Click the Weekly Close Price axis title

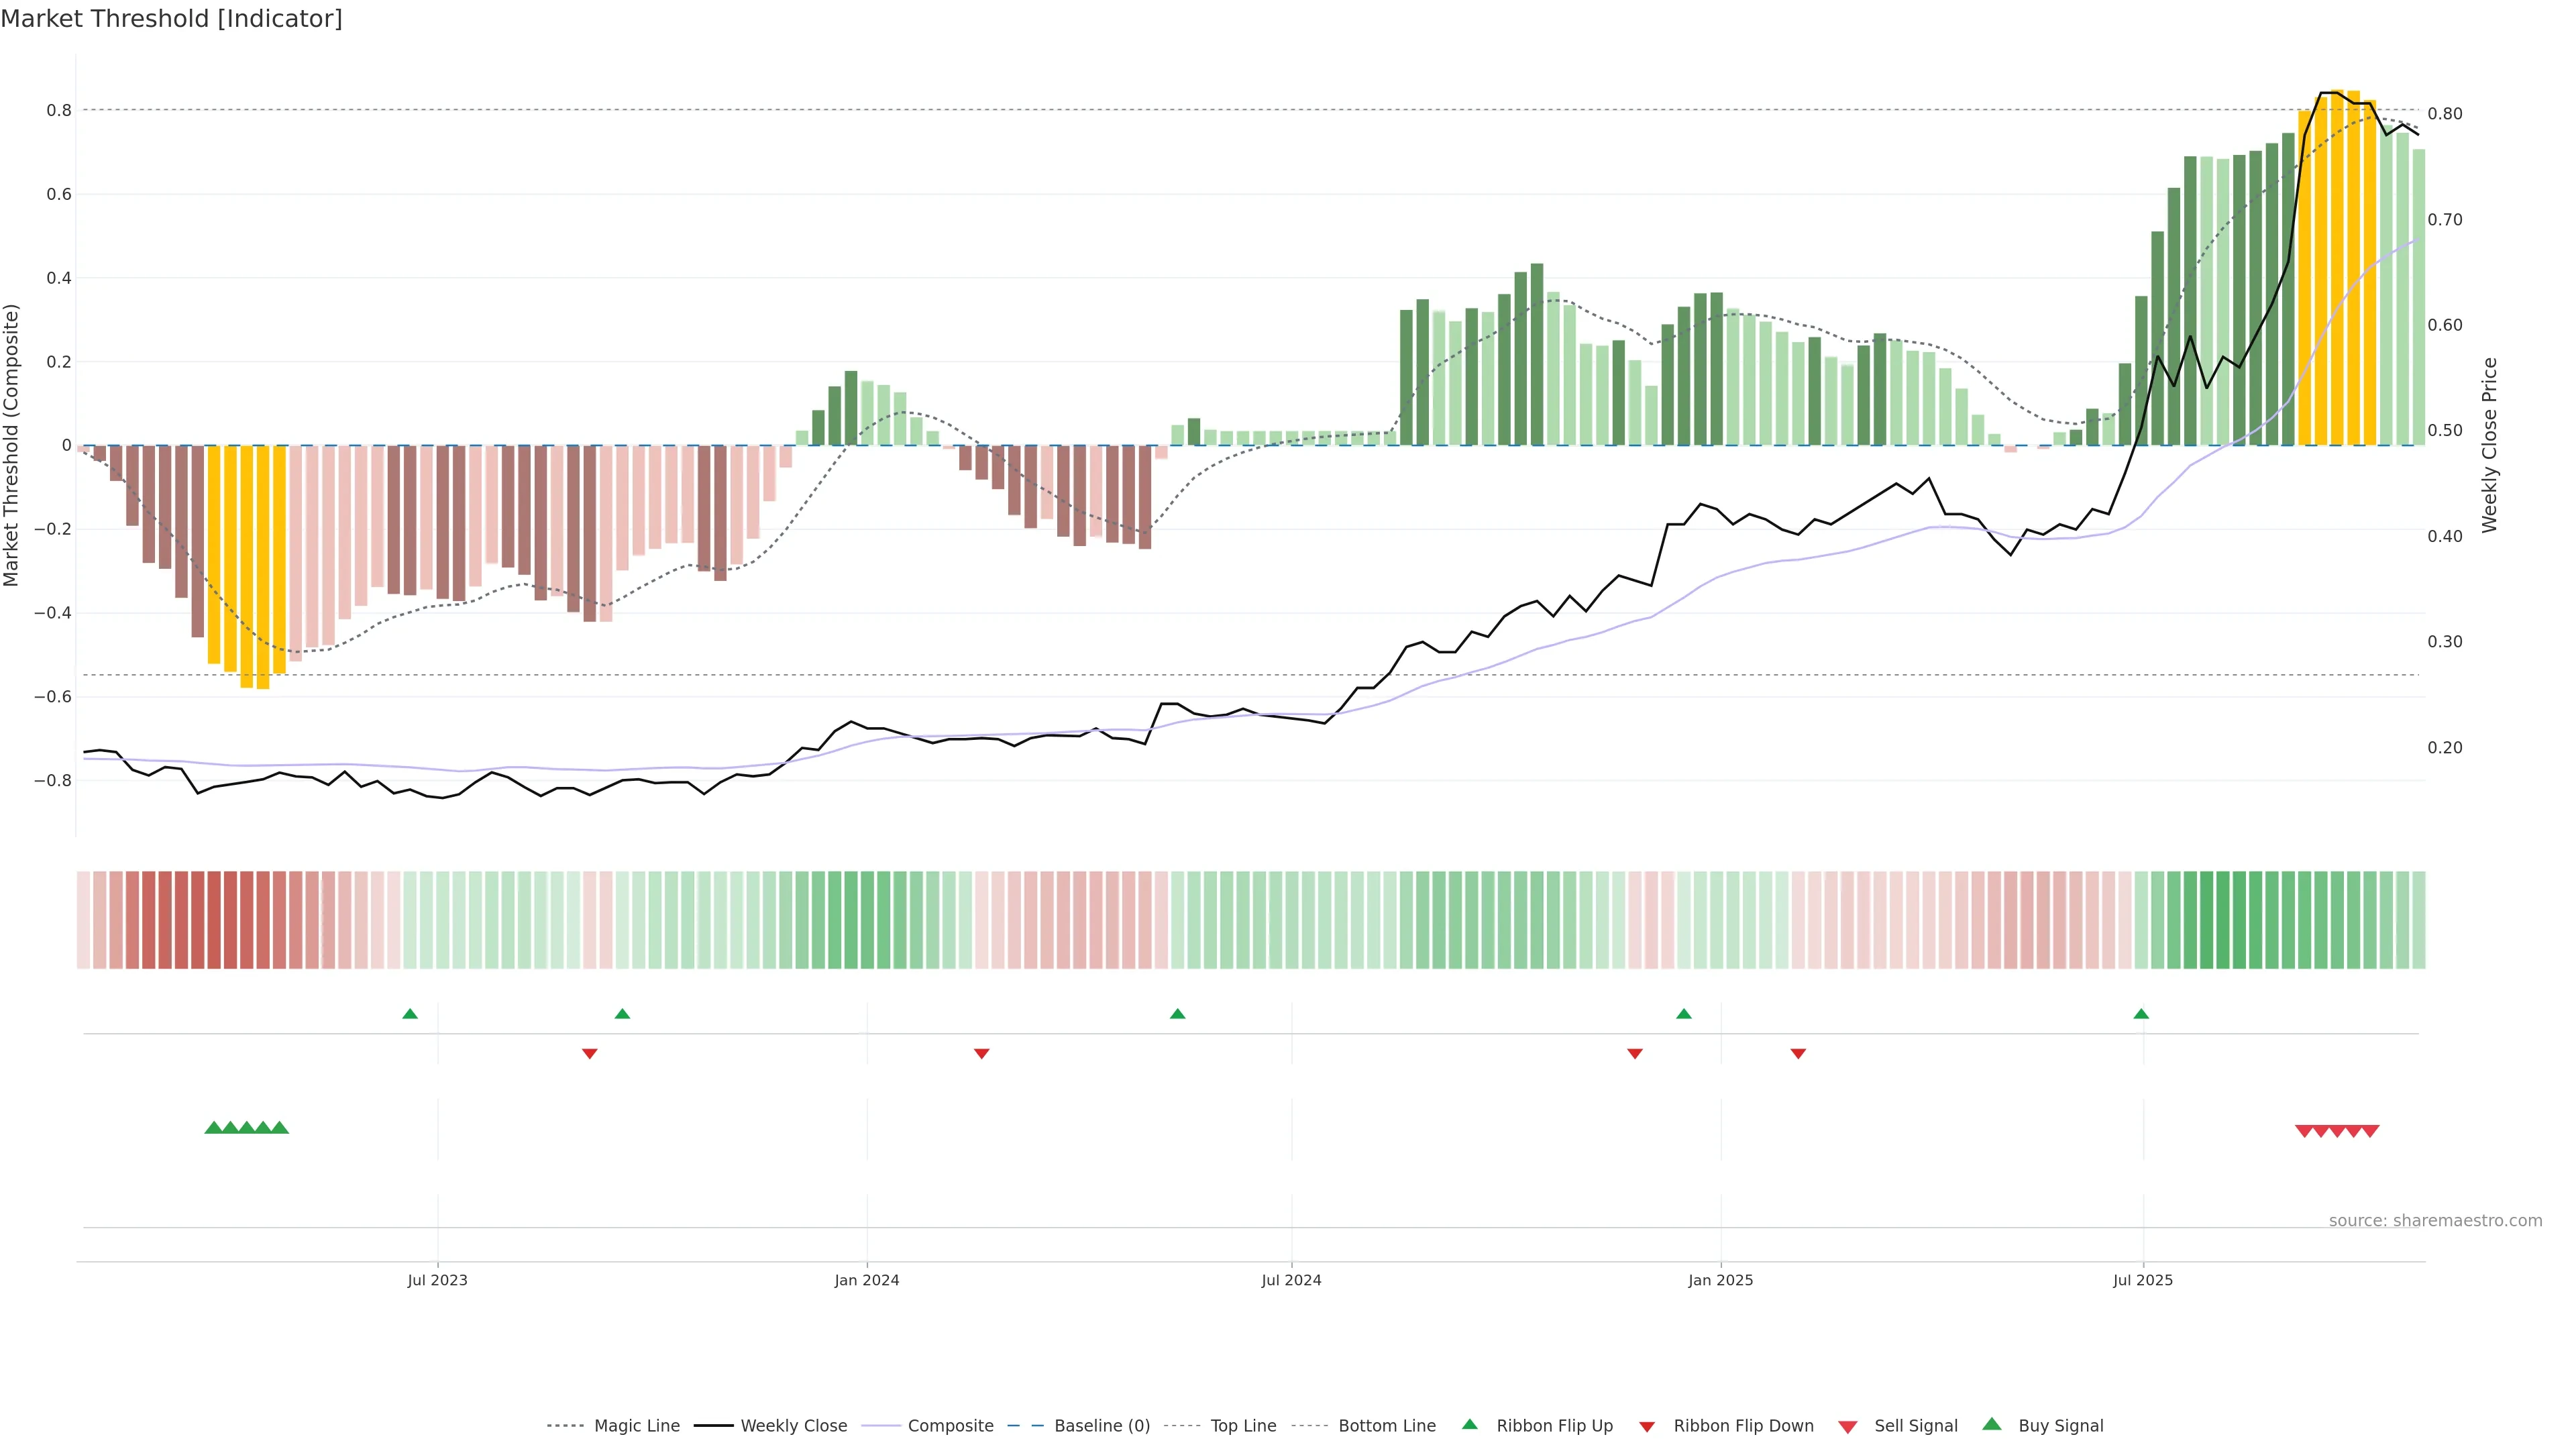click(x=2489, y=445)
